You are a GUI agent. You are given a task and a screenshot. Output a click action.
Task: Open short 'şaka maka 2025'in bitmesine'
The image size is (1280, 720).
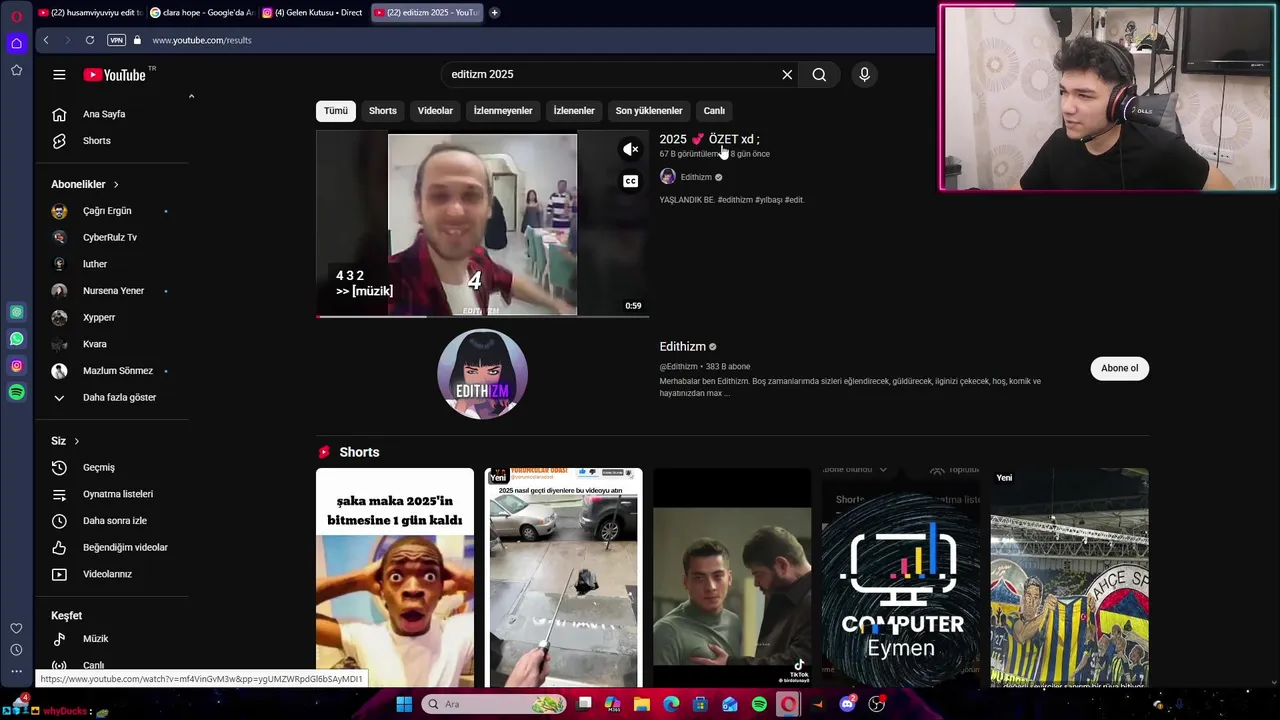[395, 577]
